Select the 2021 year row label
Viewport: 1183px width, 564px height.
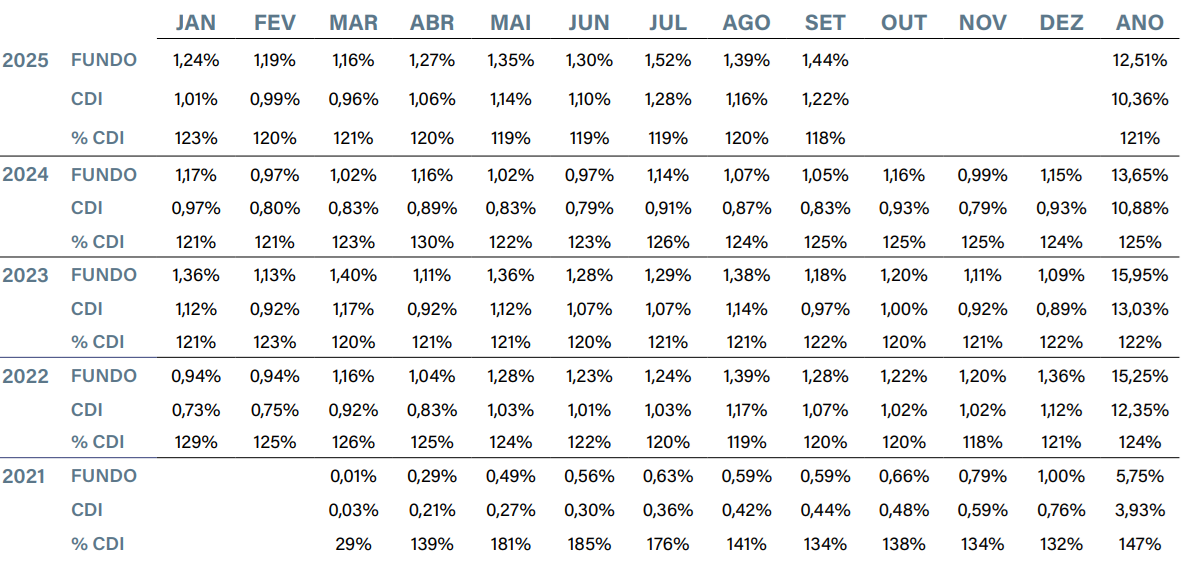click(x=27, y=476)
